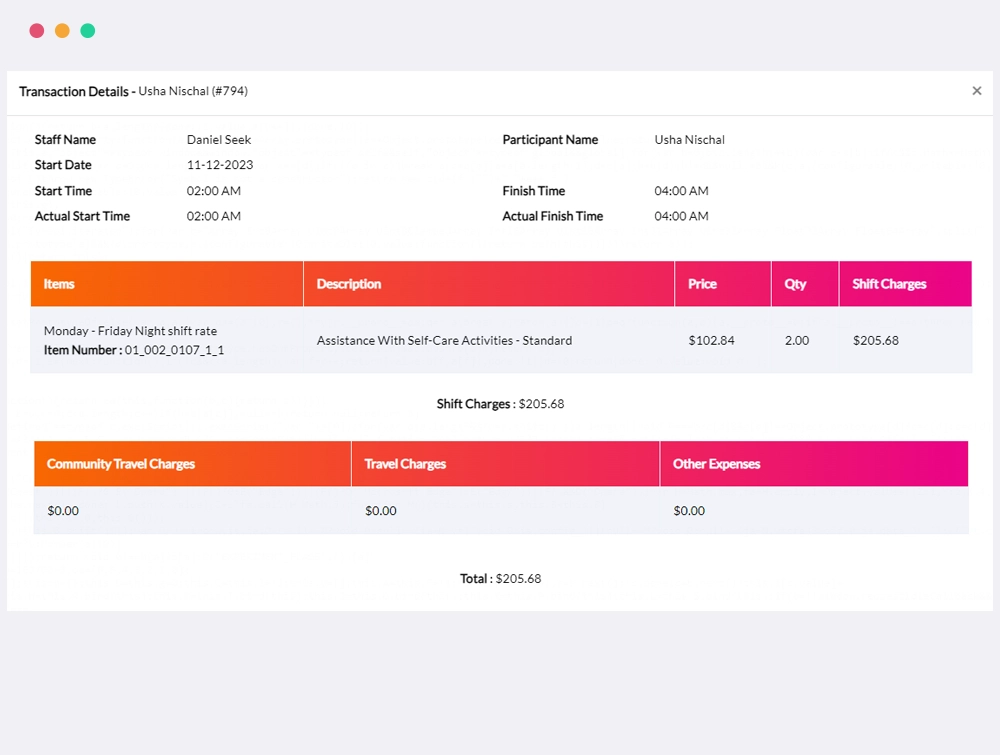Click the Assistance With Self-Care Activities description
Image resolution: width=1000 pixels, height=755 pixels.
(444, 341)
